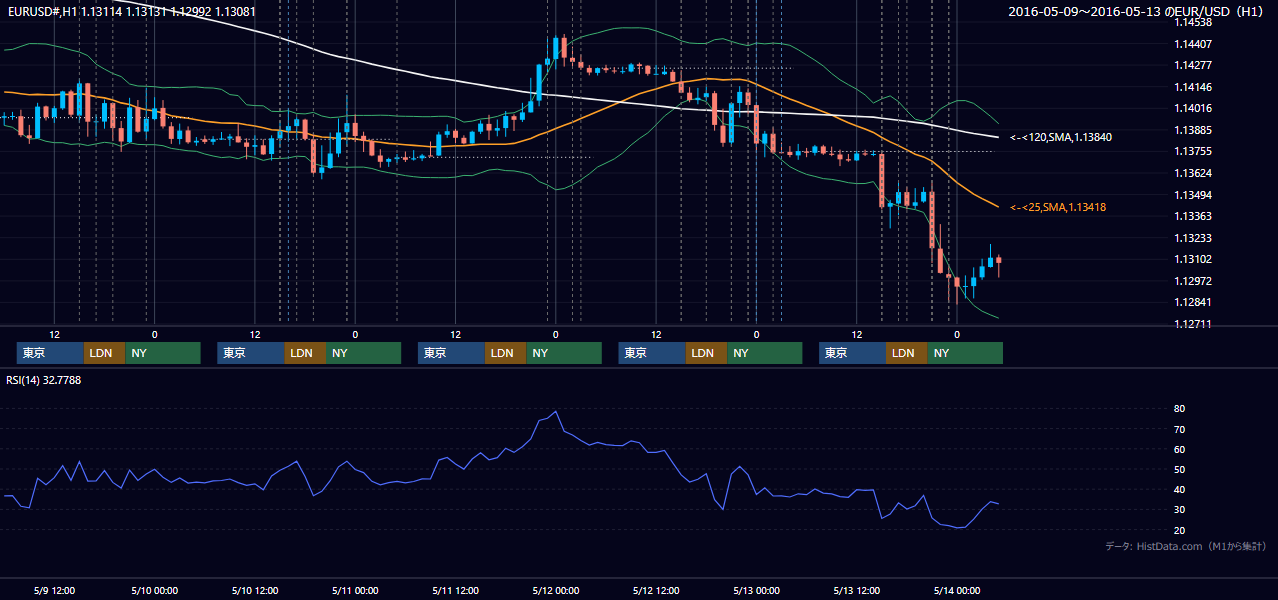Viewport: 1278px width, 600px height.
Task: Click the blue RSI line peak near 80
Action: coord(555,412)
